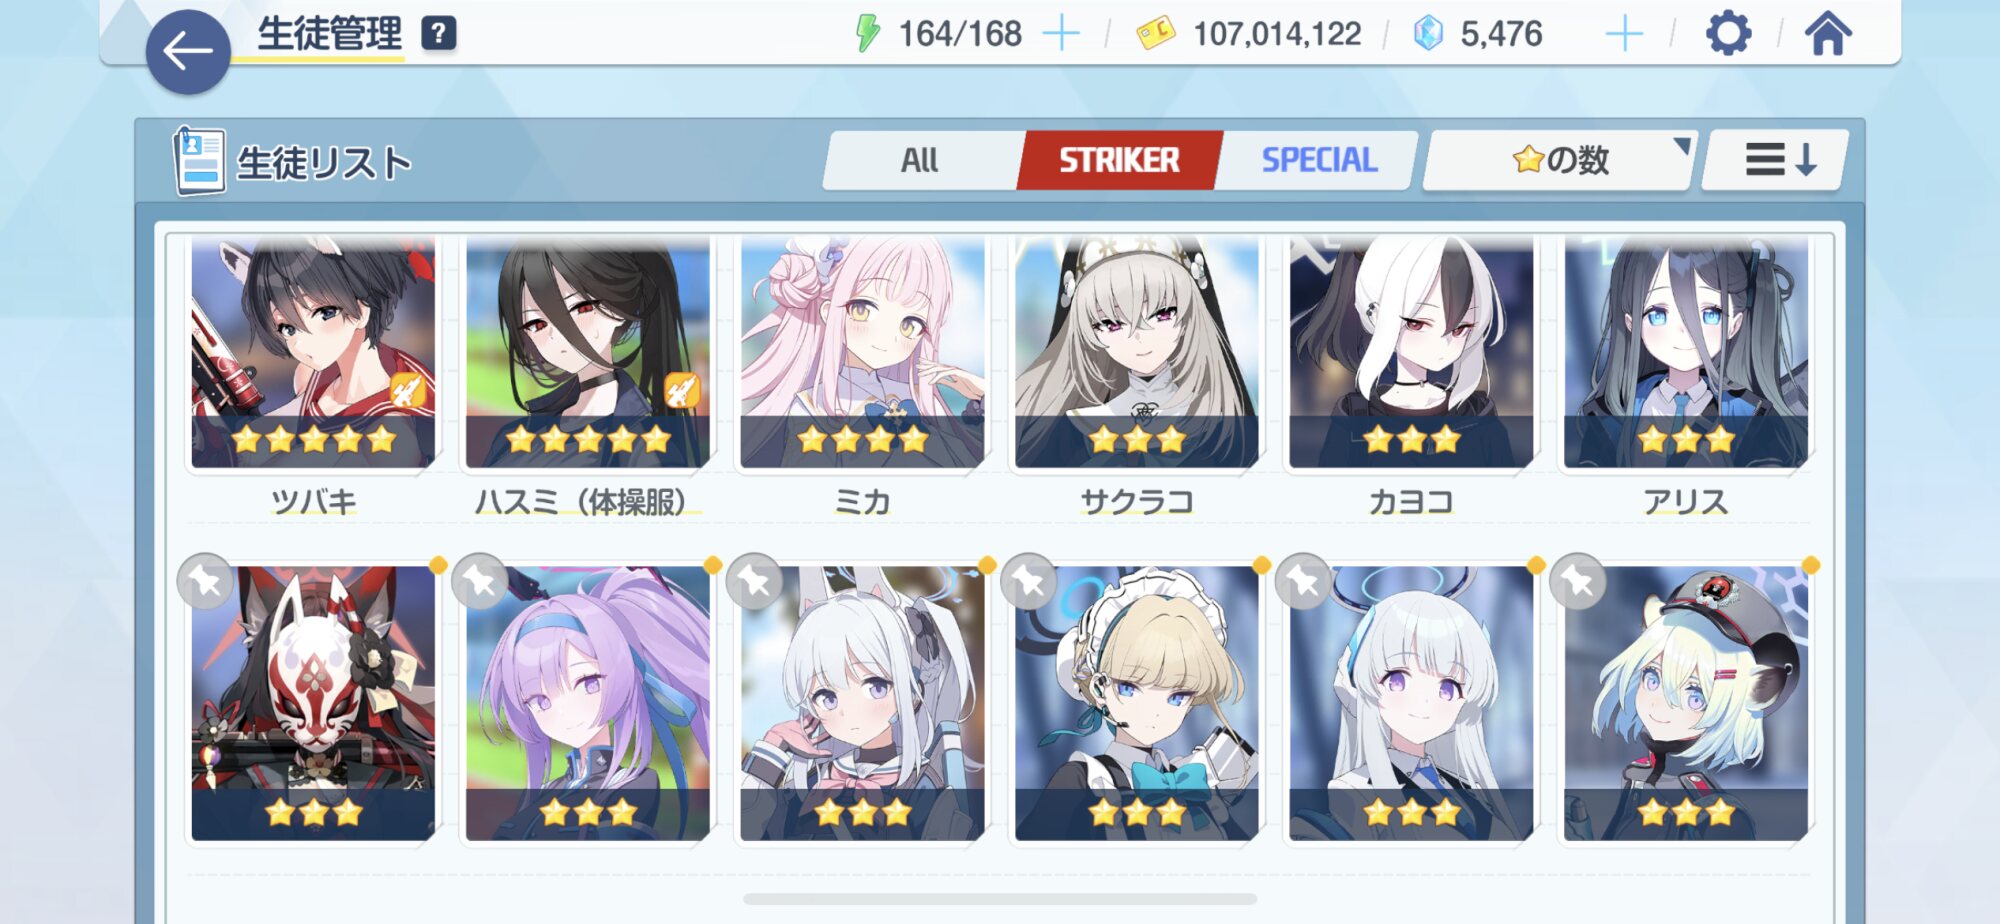Tap the back arrow button

tap(188, 52)
